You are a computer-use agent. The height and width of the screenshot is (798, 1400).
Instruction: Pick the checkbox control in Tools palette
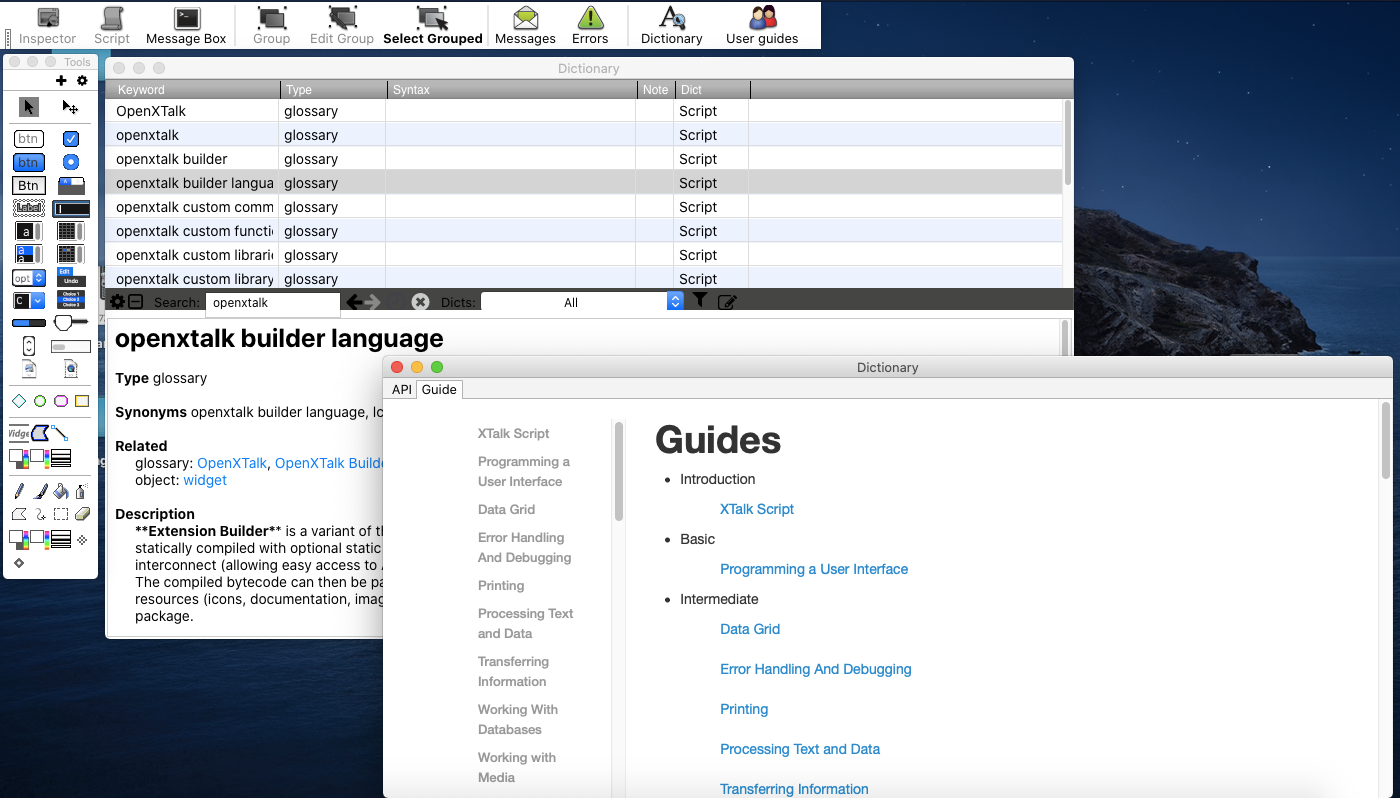(x=71, y=139)
